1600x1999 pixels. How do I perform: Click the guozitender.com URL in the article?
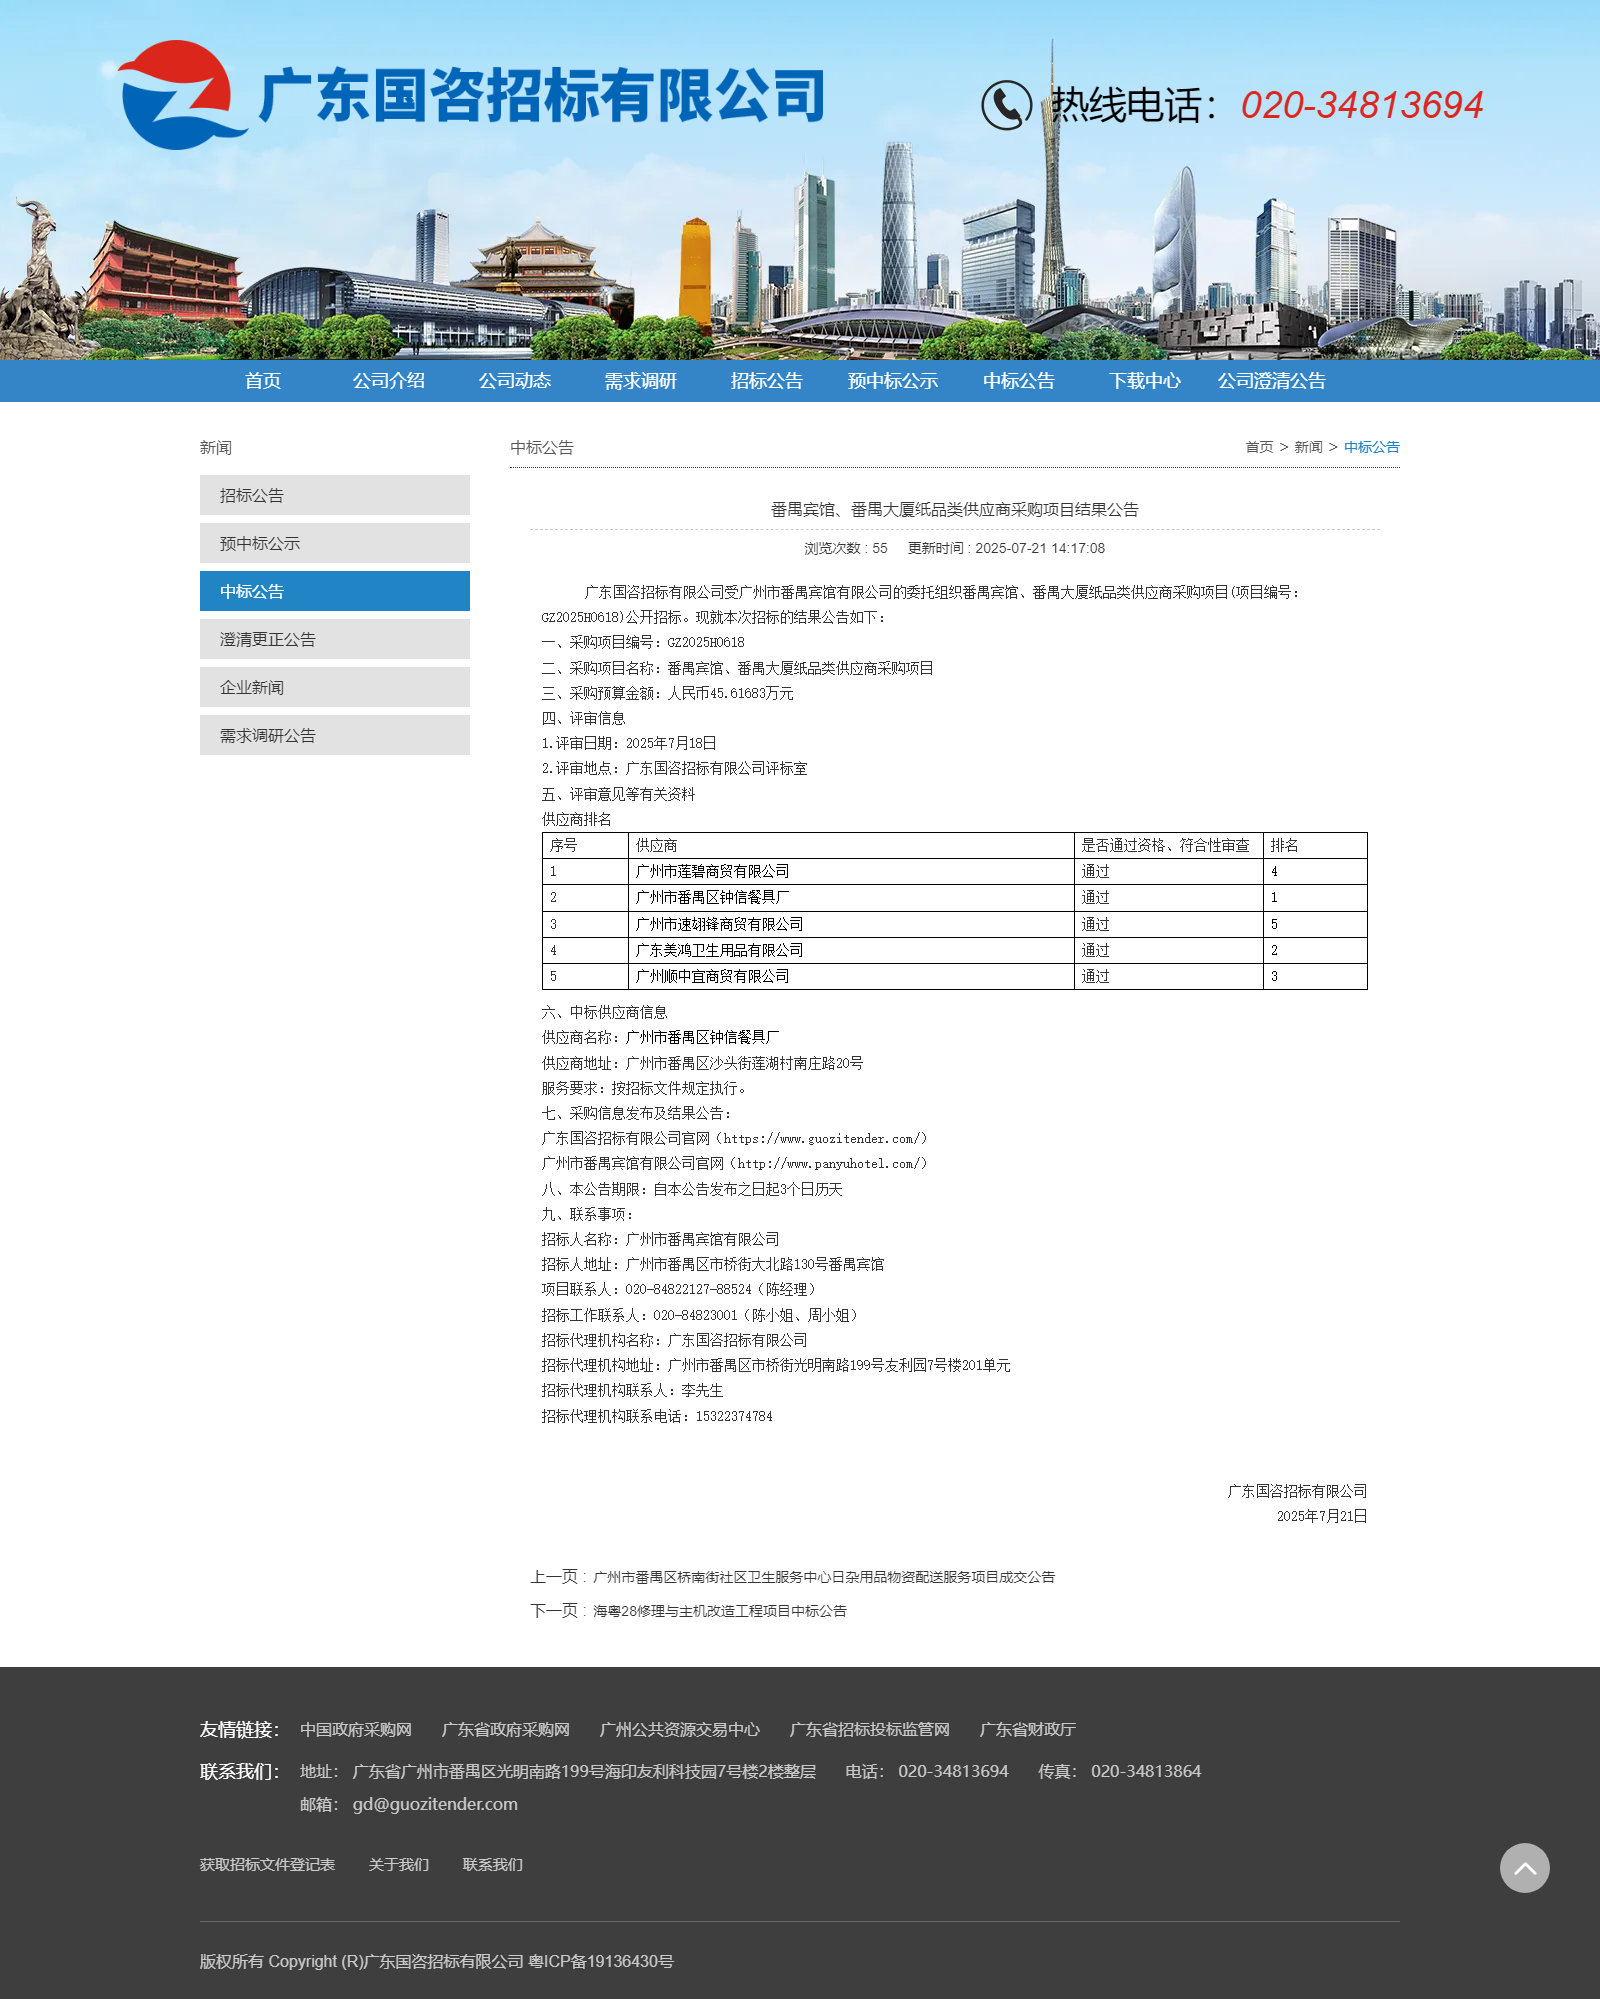coord(820,1138)
